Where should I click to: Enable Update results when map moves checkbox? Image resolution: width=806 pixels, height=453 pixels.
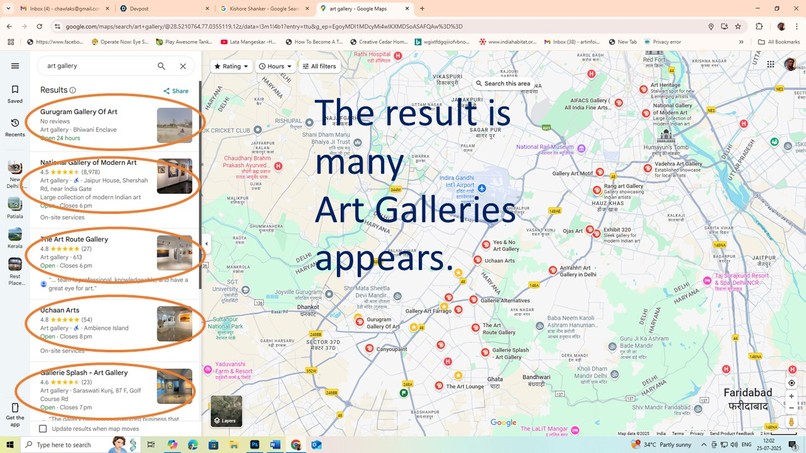coord(43,429)
